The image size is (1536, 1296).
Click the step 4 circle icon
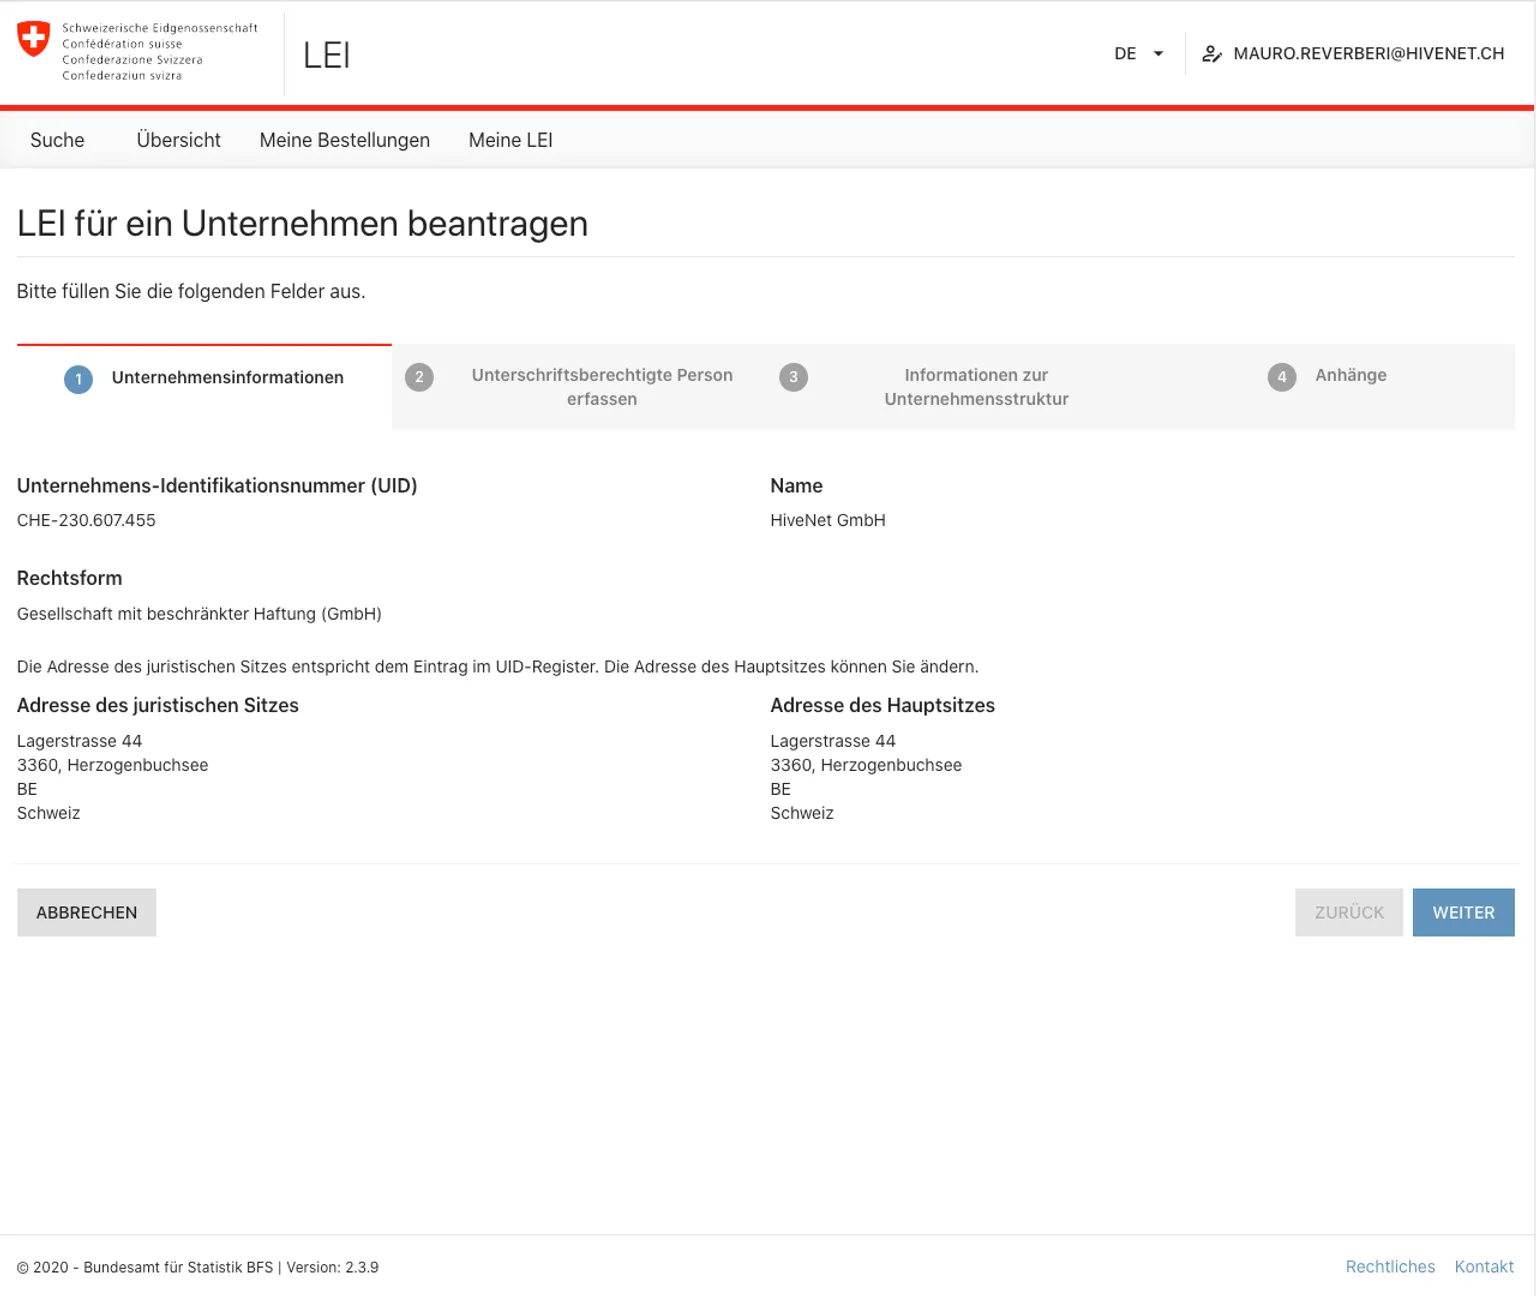pyautogui.click(x=1281, y=377)
